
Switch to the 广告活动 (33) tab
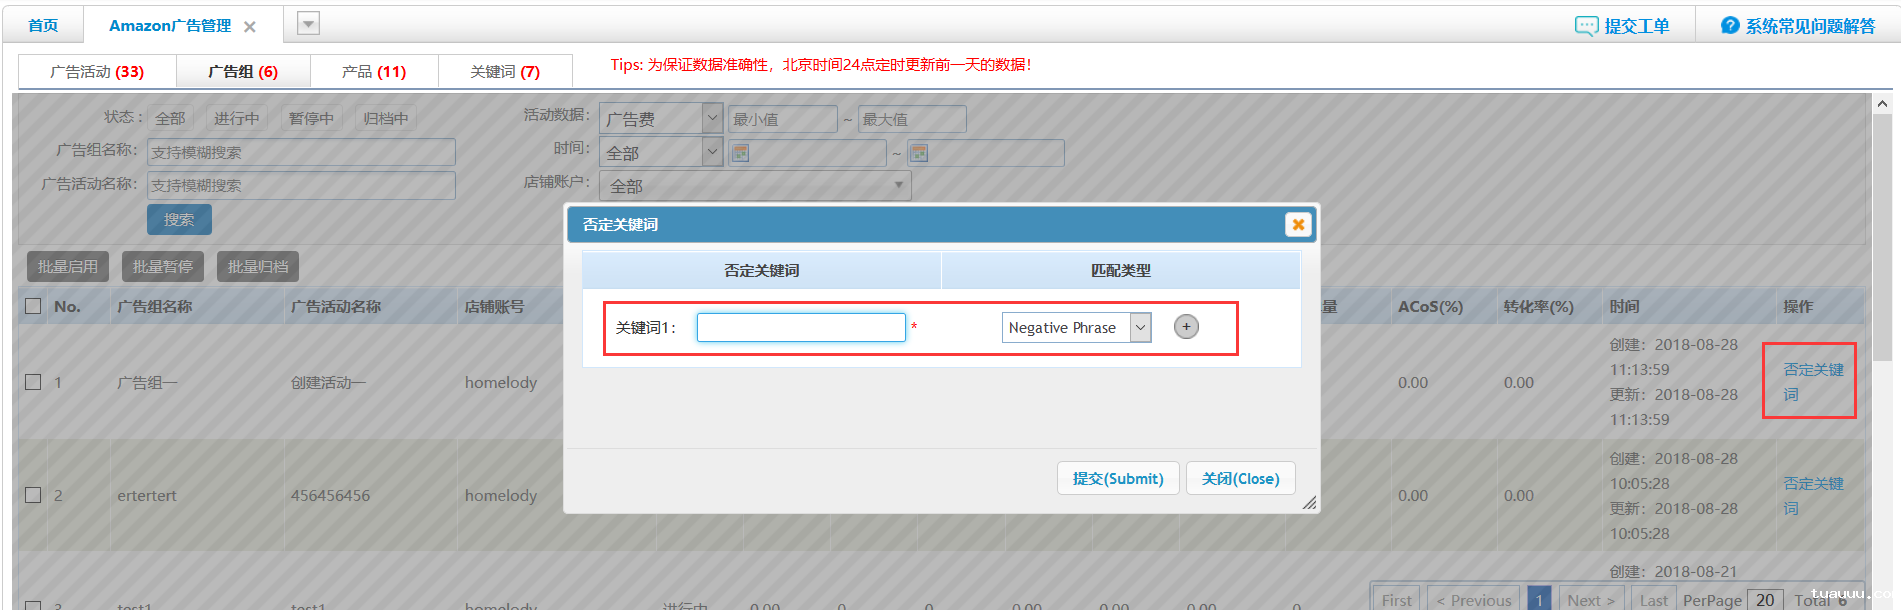tap(97, 72)
